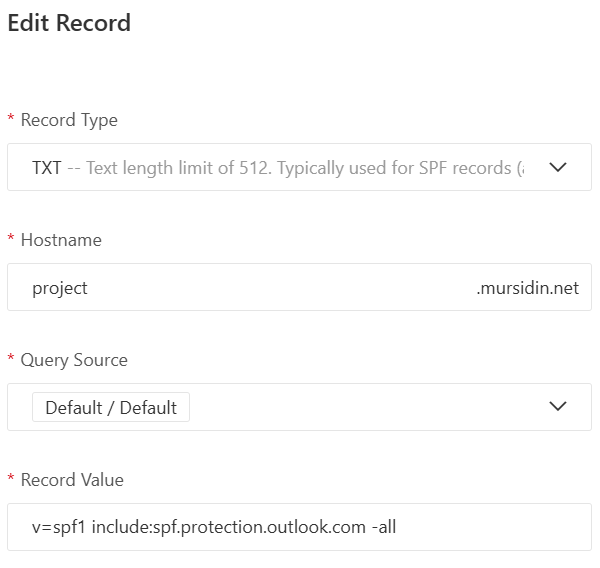Click the "Query Source" field label
The image size is (600, 568).
[74, 360]
